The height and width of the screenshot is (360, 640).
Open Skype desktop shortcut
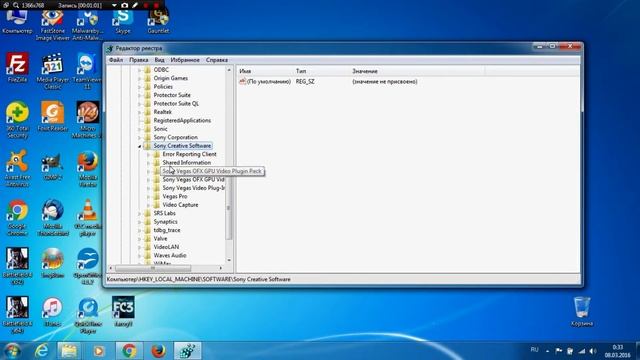[x=123, y=20]
